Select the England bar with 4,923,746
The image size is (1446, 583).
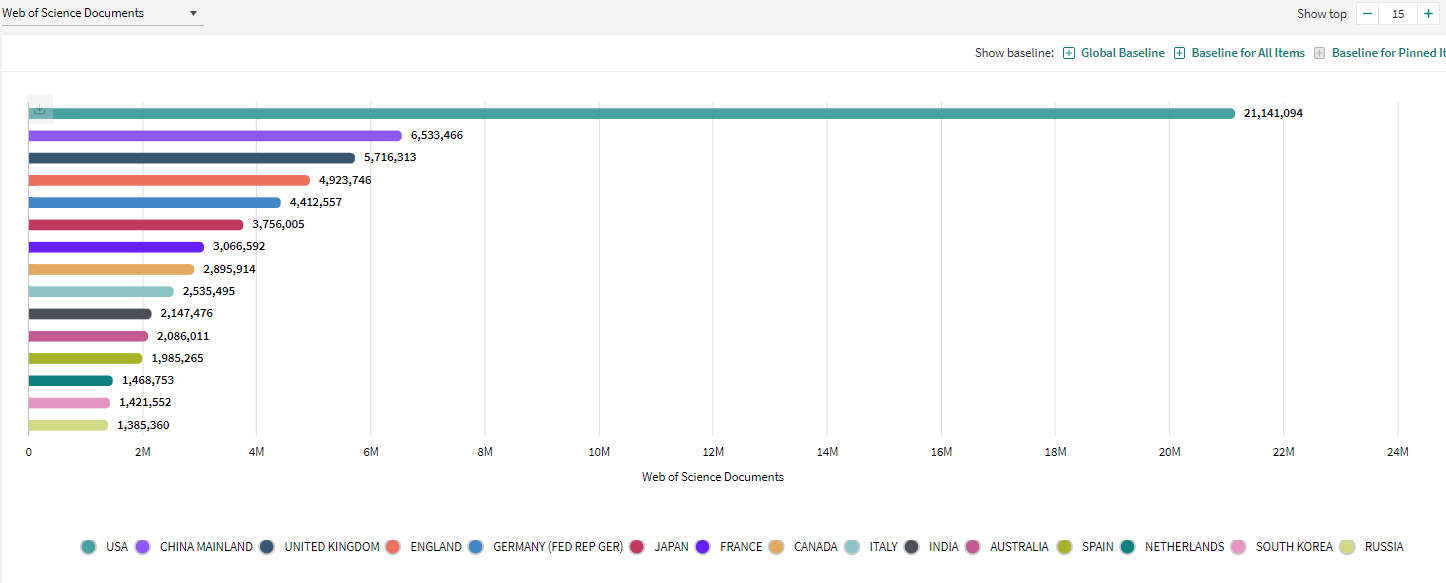(169, 180)
